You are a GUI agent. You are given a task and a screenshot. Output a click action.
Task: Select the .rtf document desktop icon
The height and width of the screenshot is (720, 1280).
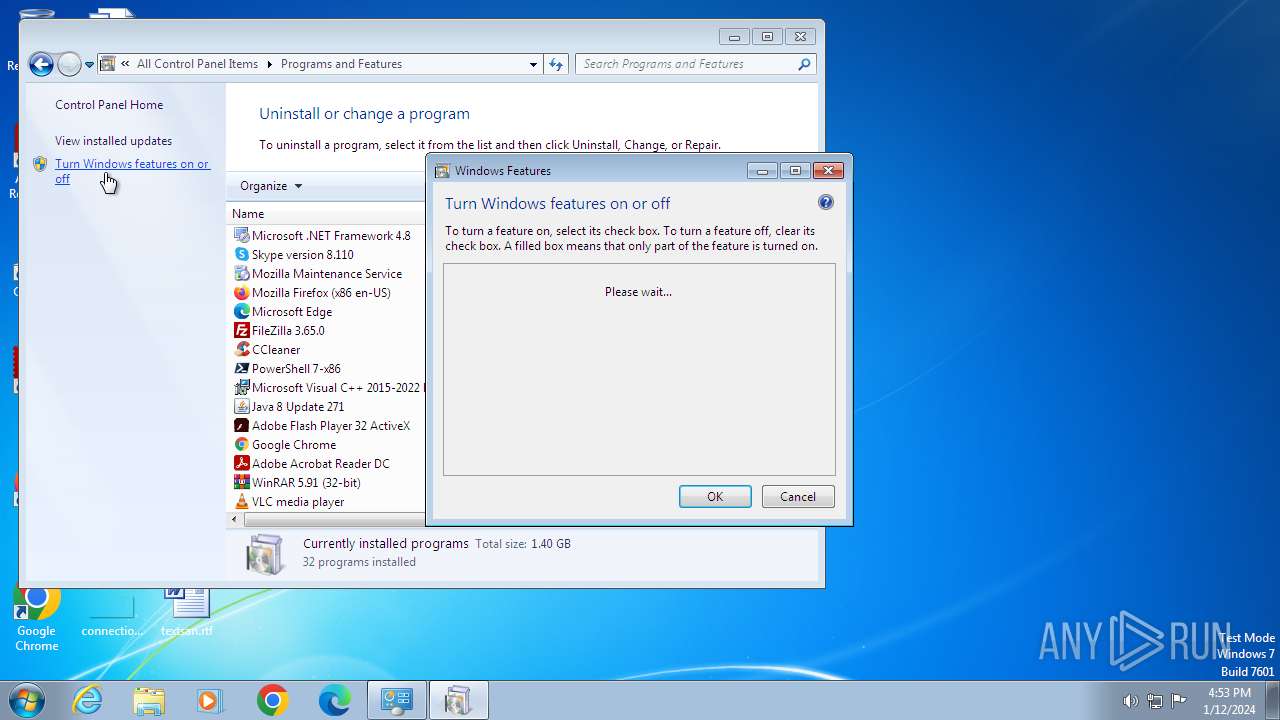187,611
